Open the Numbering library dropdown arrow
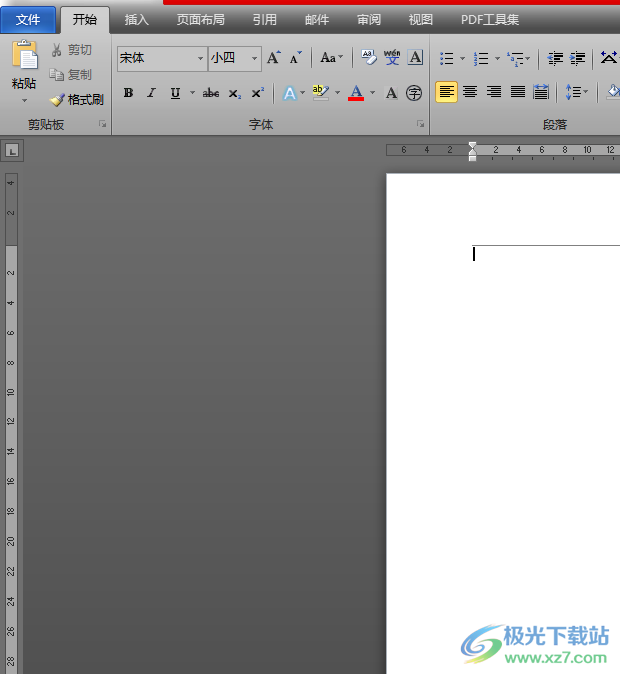 tap(497, 58)
